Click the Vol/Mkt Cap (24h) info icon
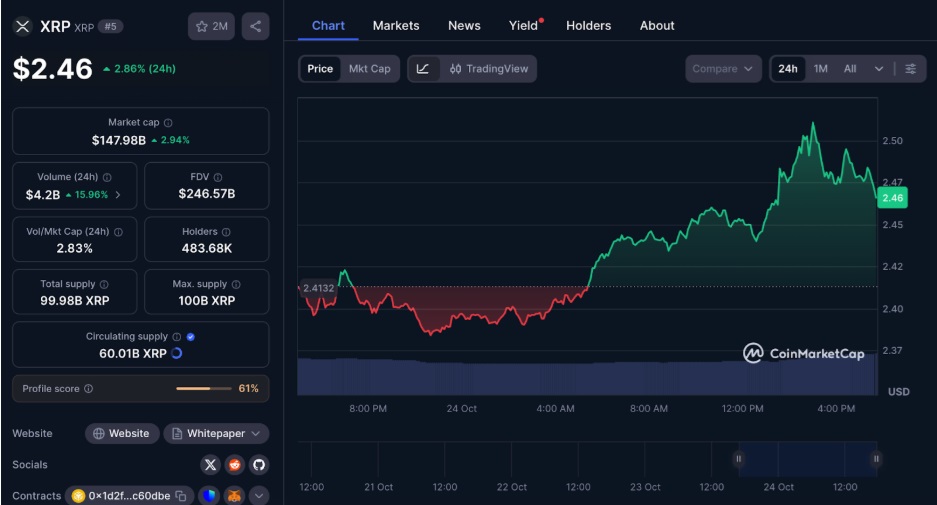 pos(118,232)
